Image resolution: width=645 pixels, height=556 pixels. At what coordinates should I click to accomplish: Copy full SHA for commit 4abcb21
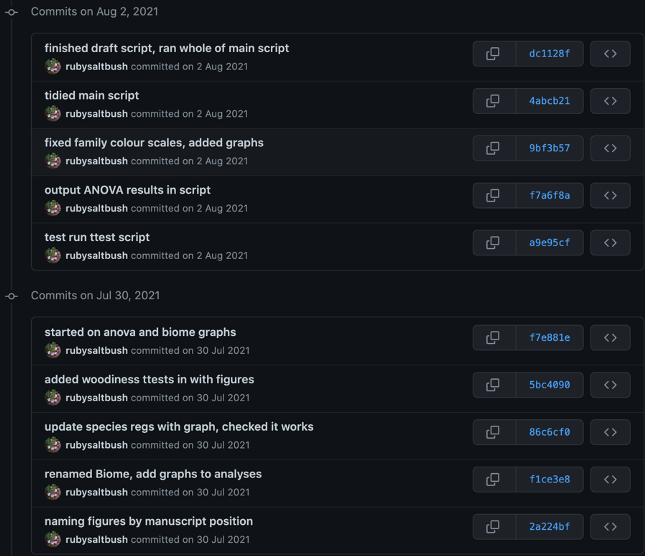point(493,101)
